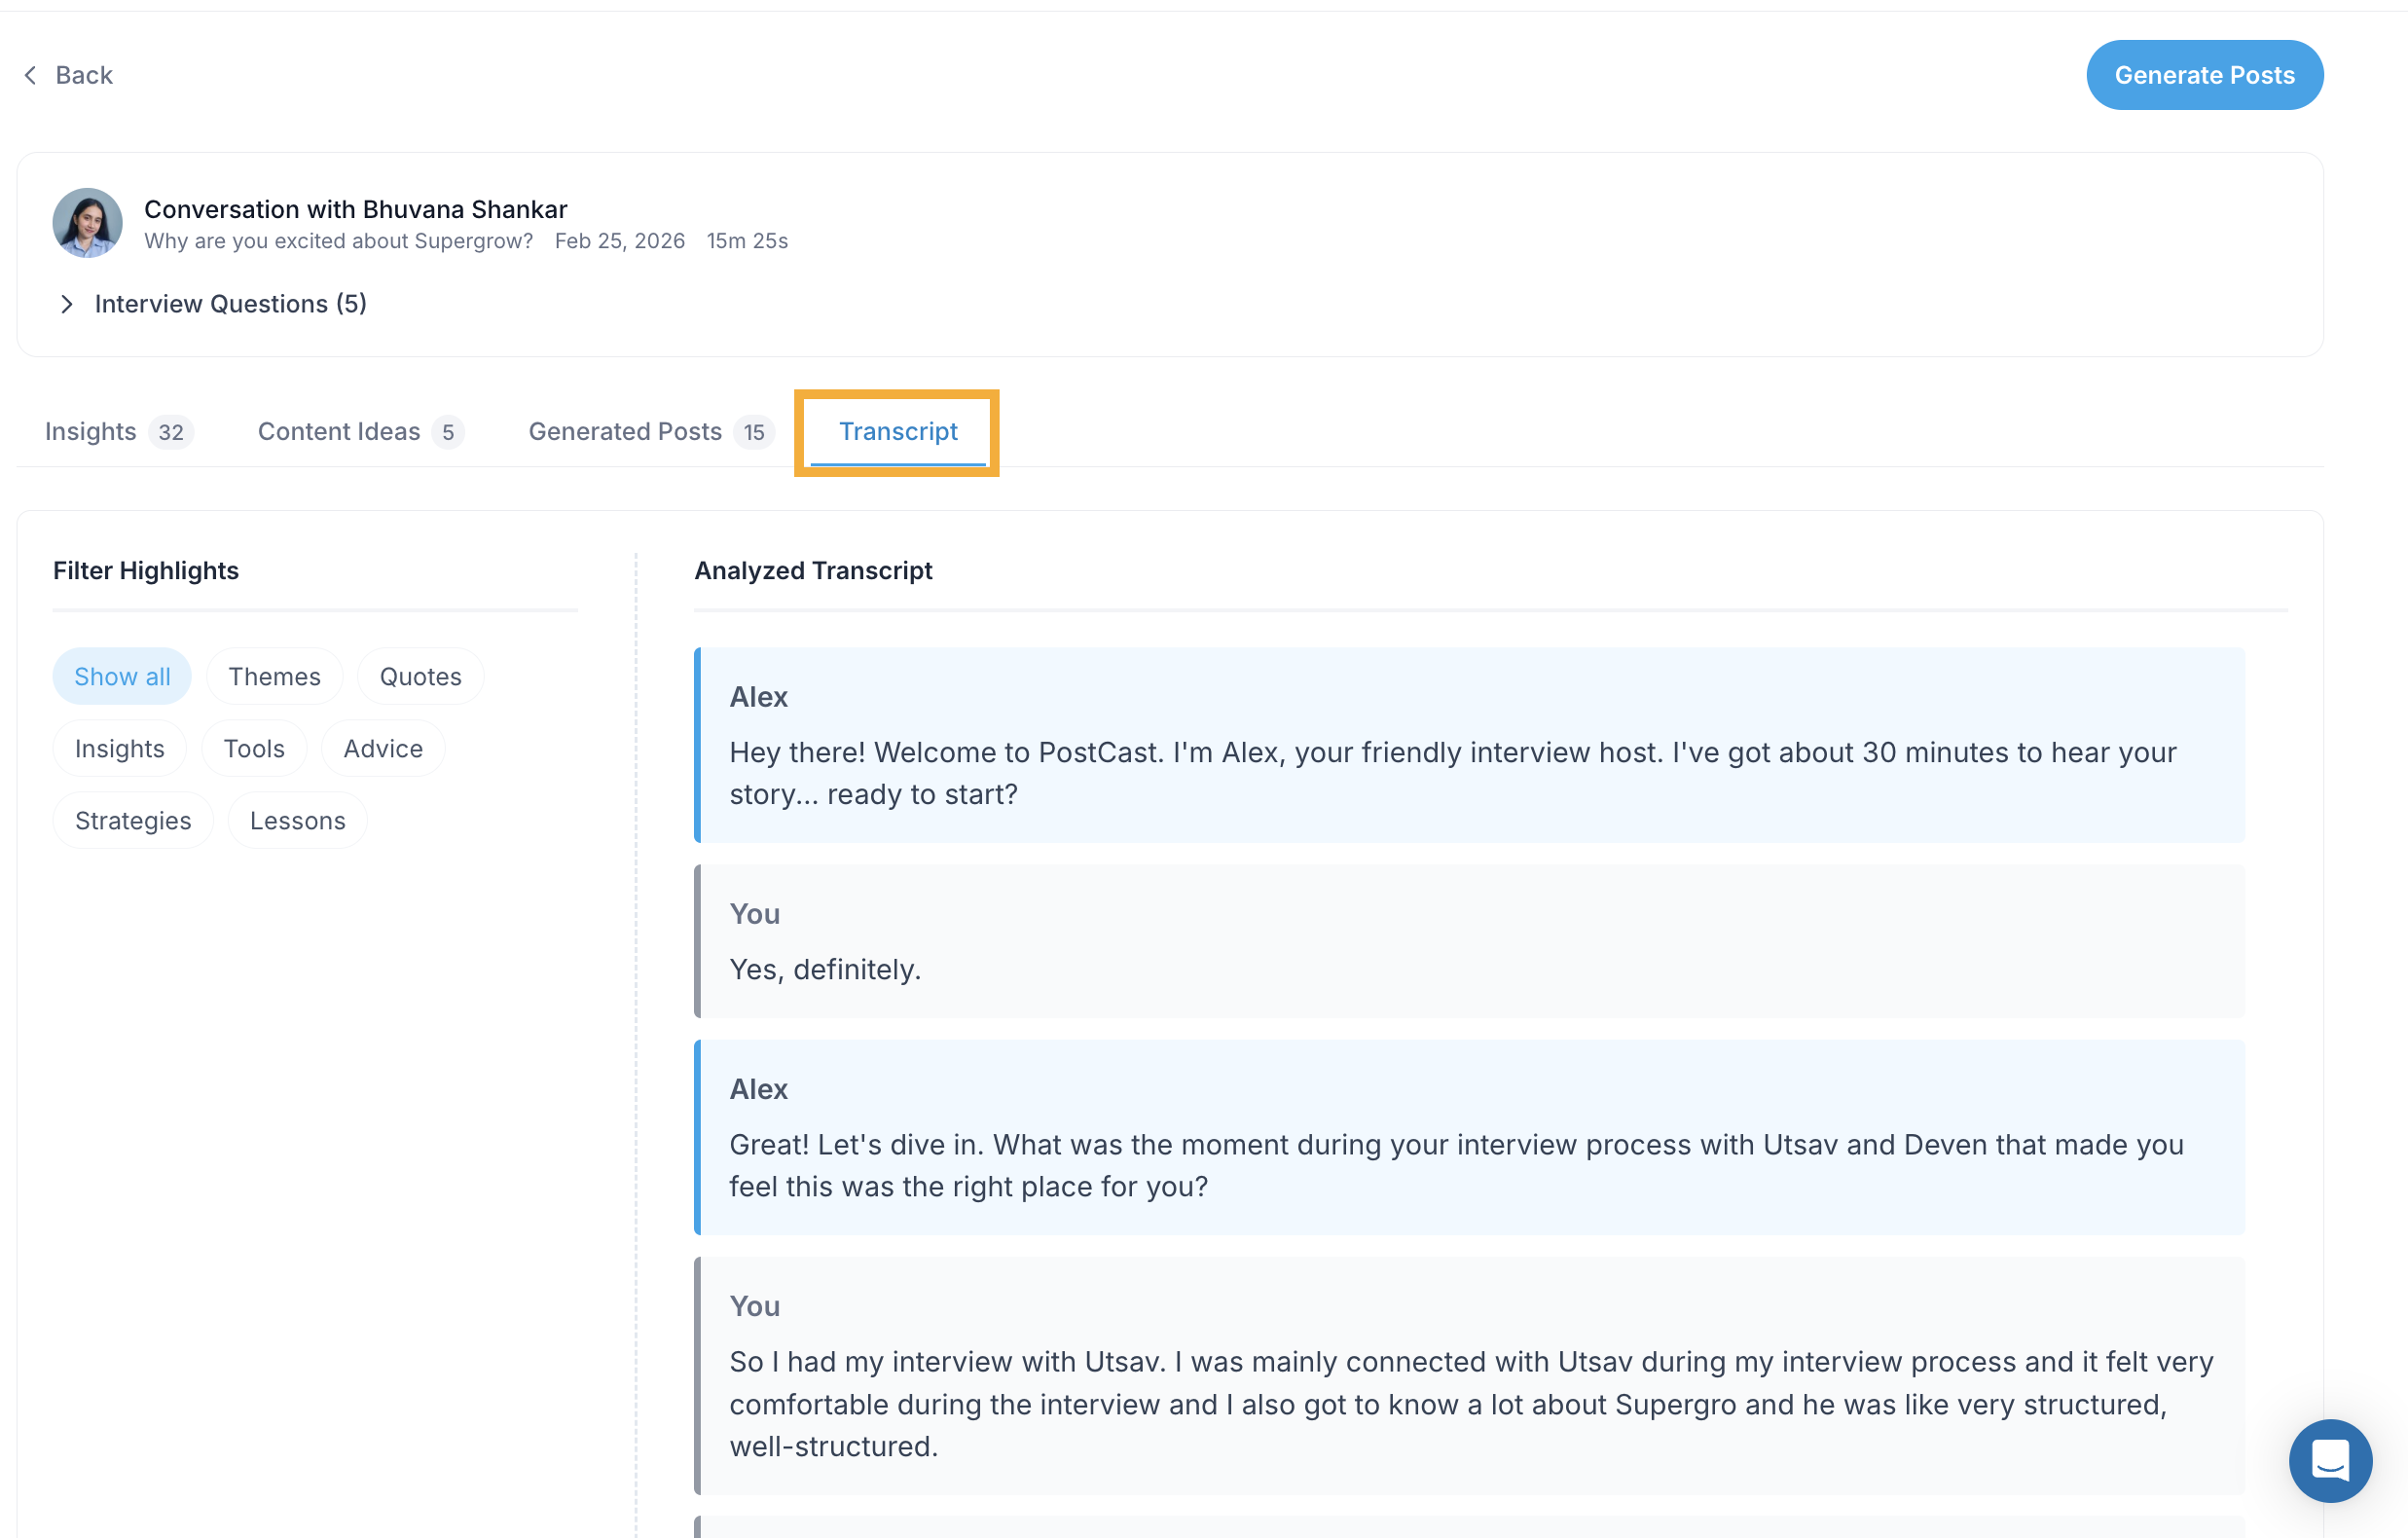Expand the Interview Questions (5) section

[213, 304]
